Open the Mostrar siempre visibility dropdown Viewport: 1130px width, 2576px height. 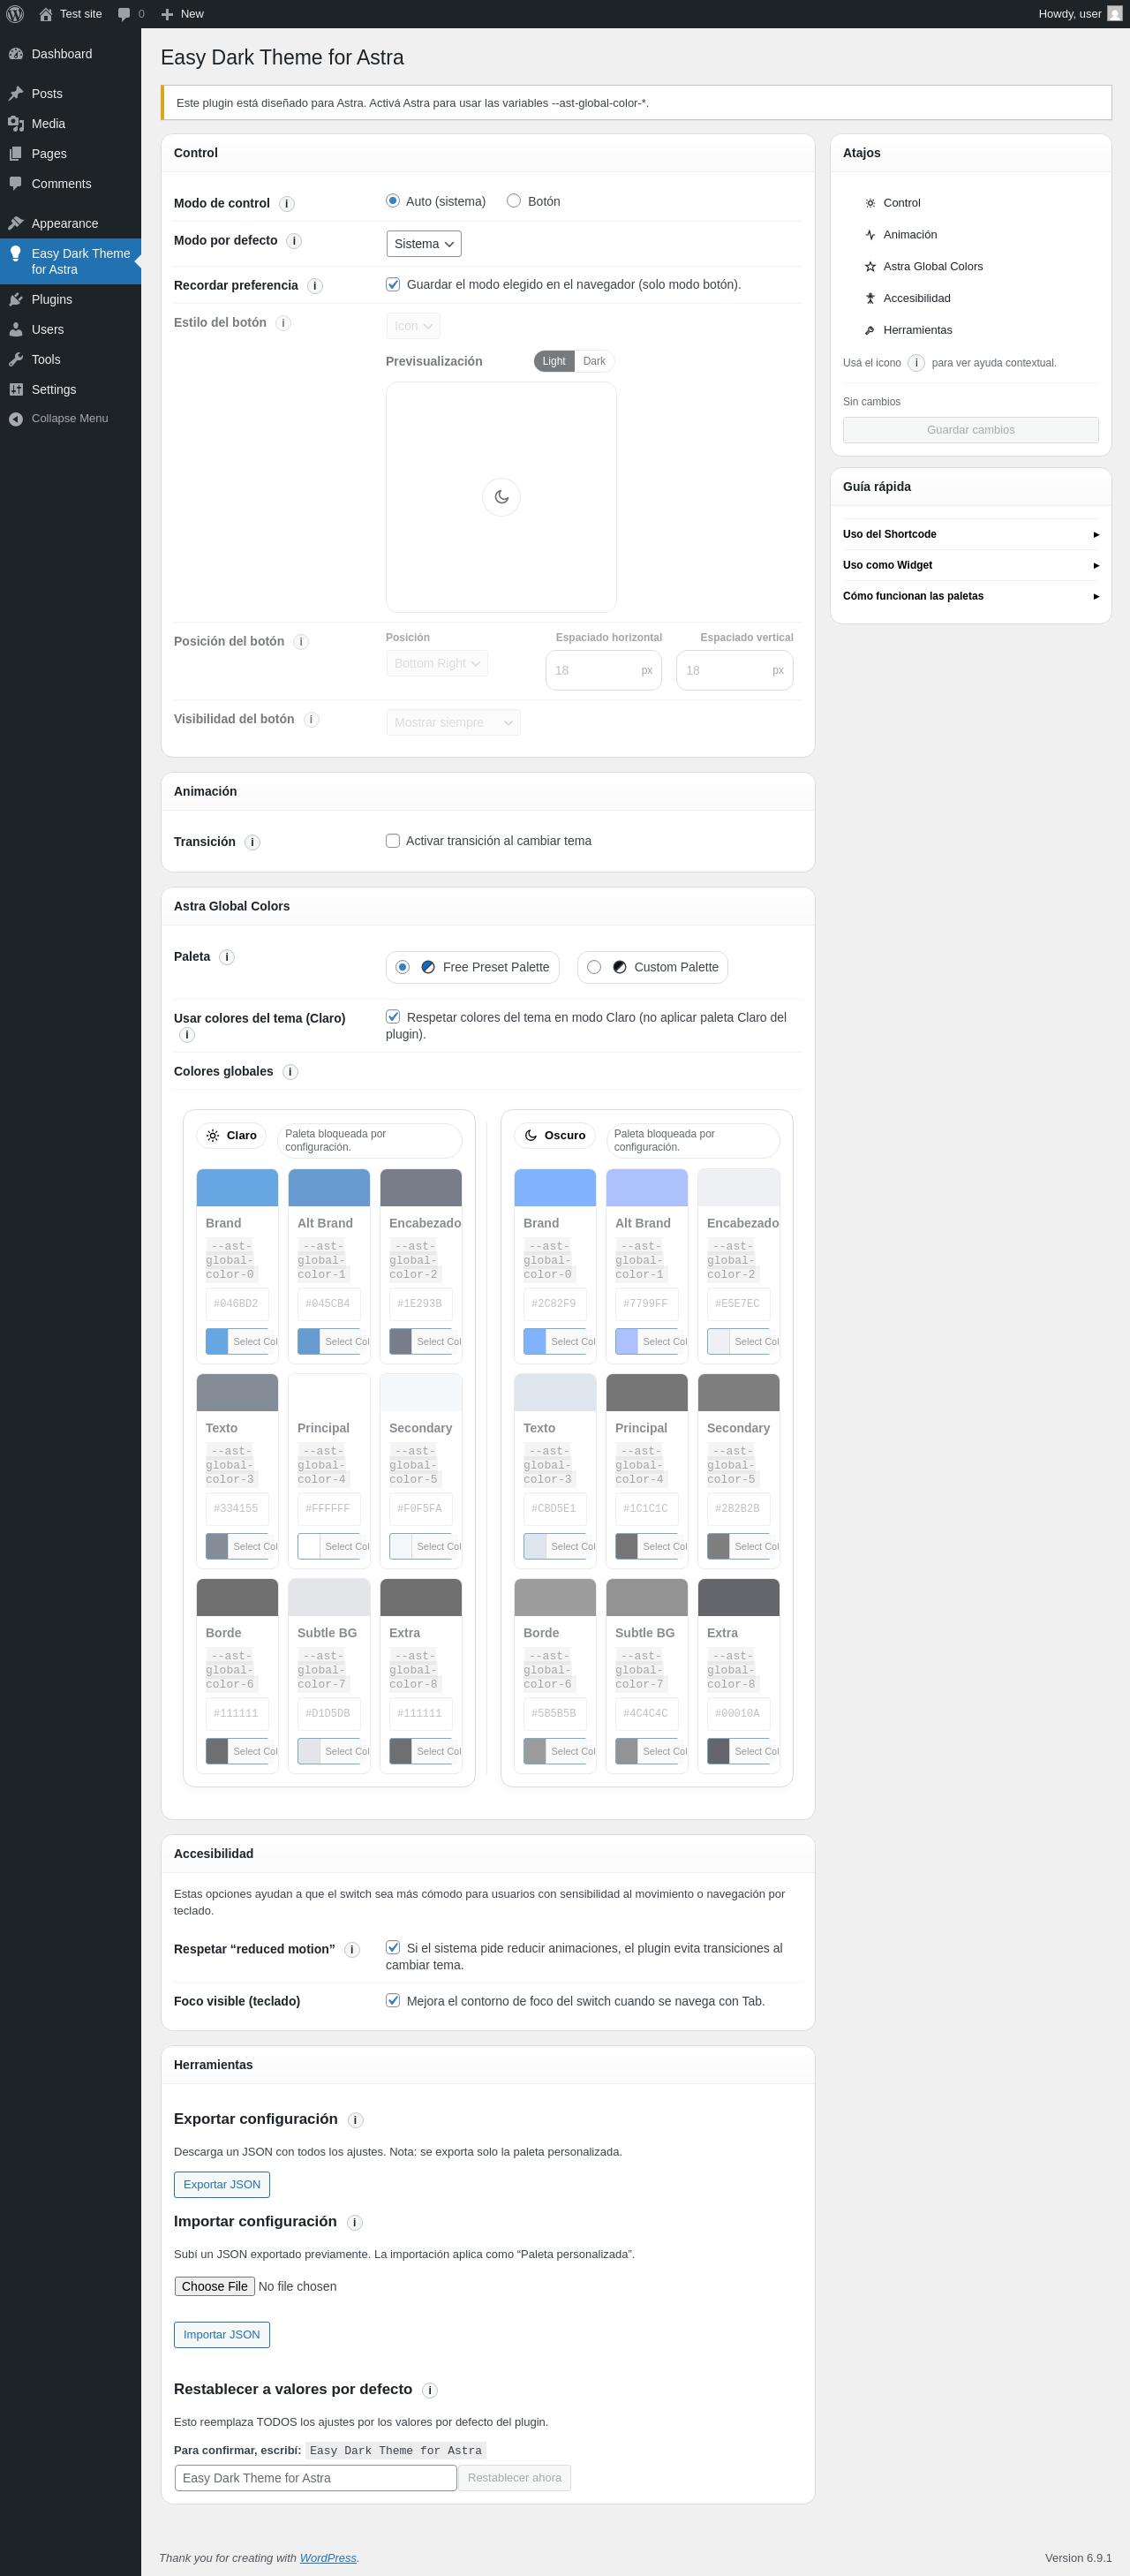(x=453, y=722)
